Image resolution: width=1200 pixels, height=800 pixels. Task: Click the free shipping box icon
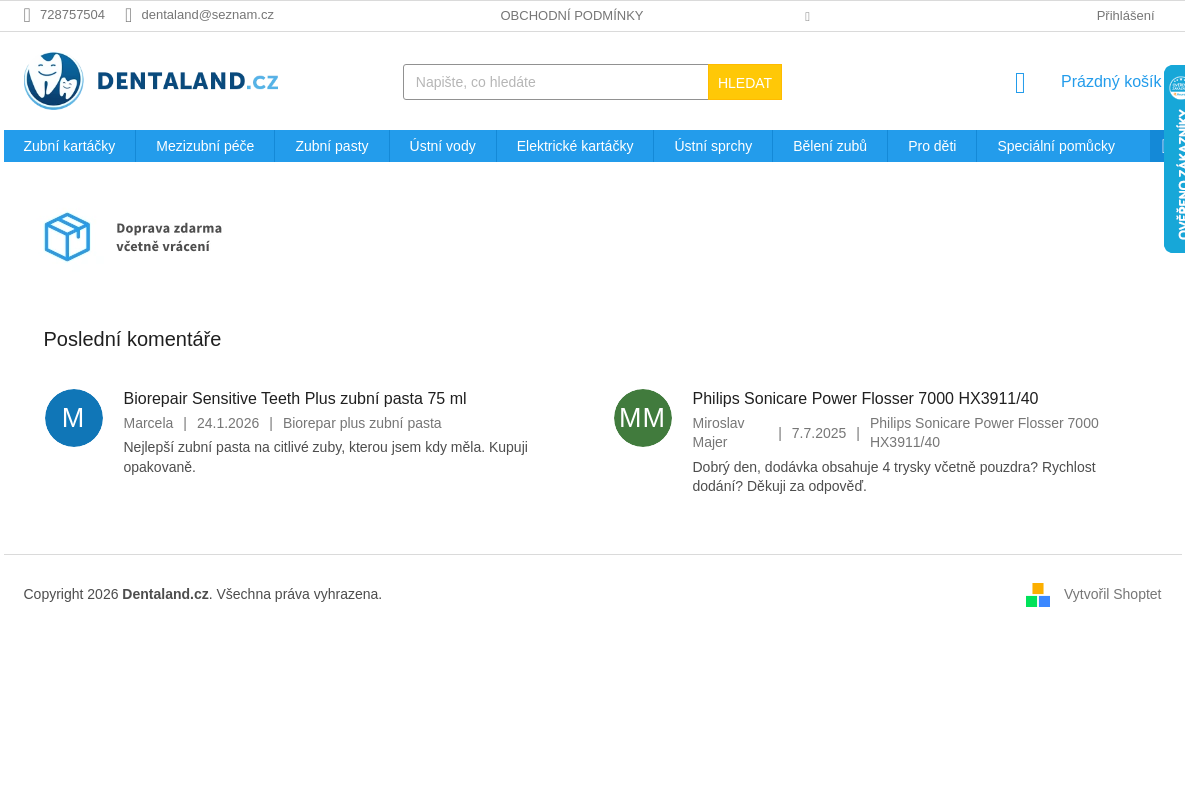[x=67, y=237]
